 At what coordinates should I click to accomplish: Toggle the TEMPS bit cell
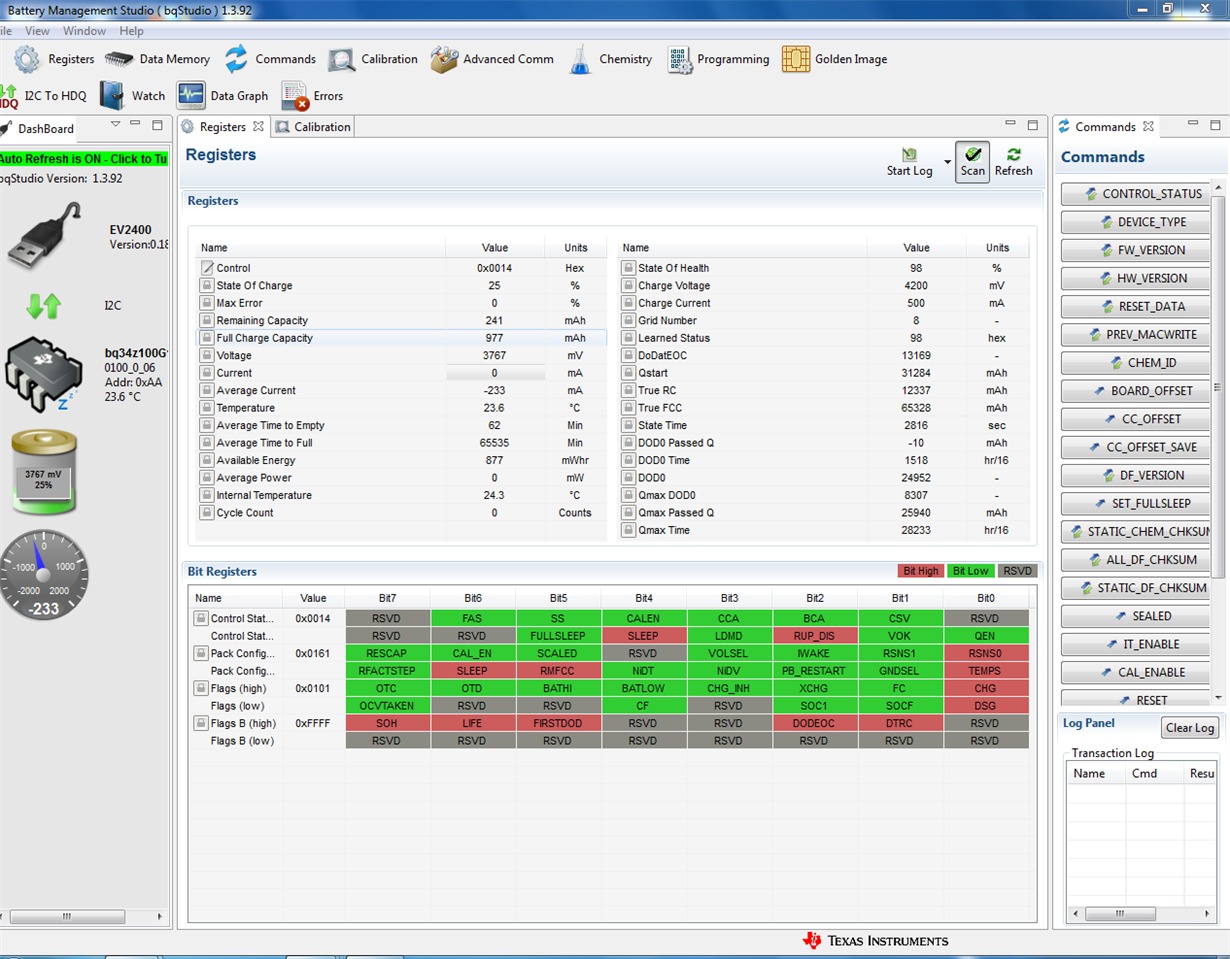(986, 671)
